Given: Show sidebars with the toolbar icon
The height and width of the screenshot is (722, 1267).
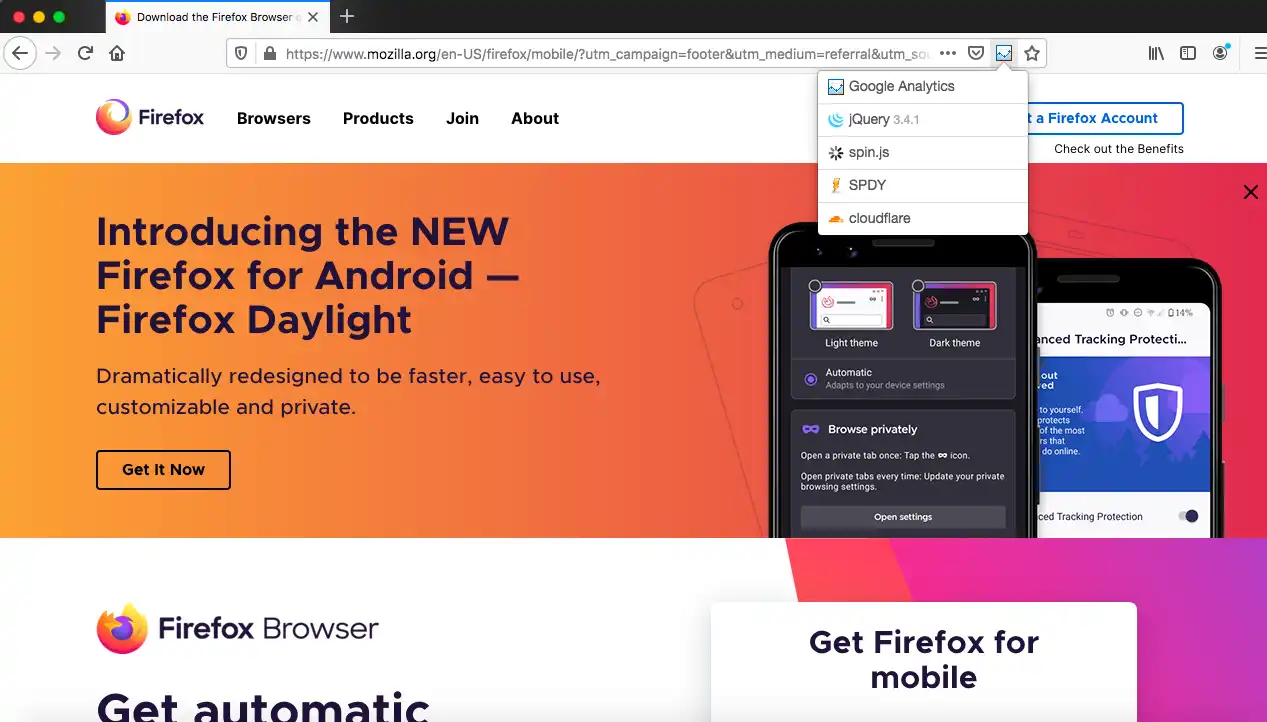Looking at the screenshot, I should tap(1188, 53).
